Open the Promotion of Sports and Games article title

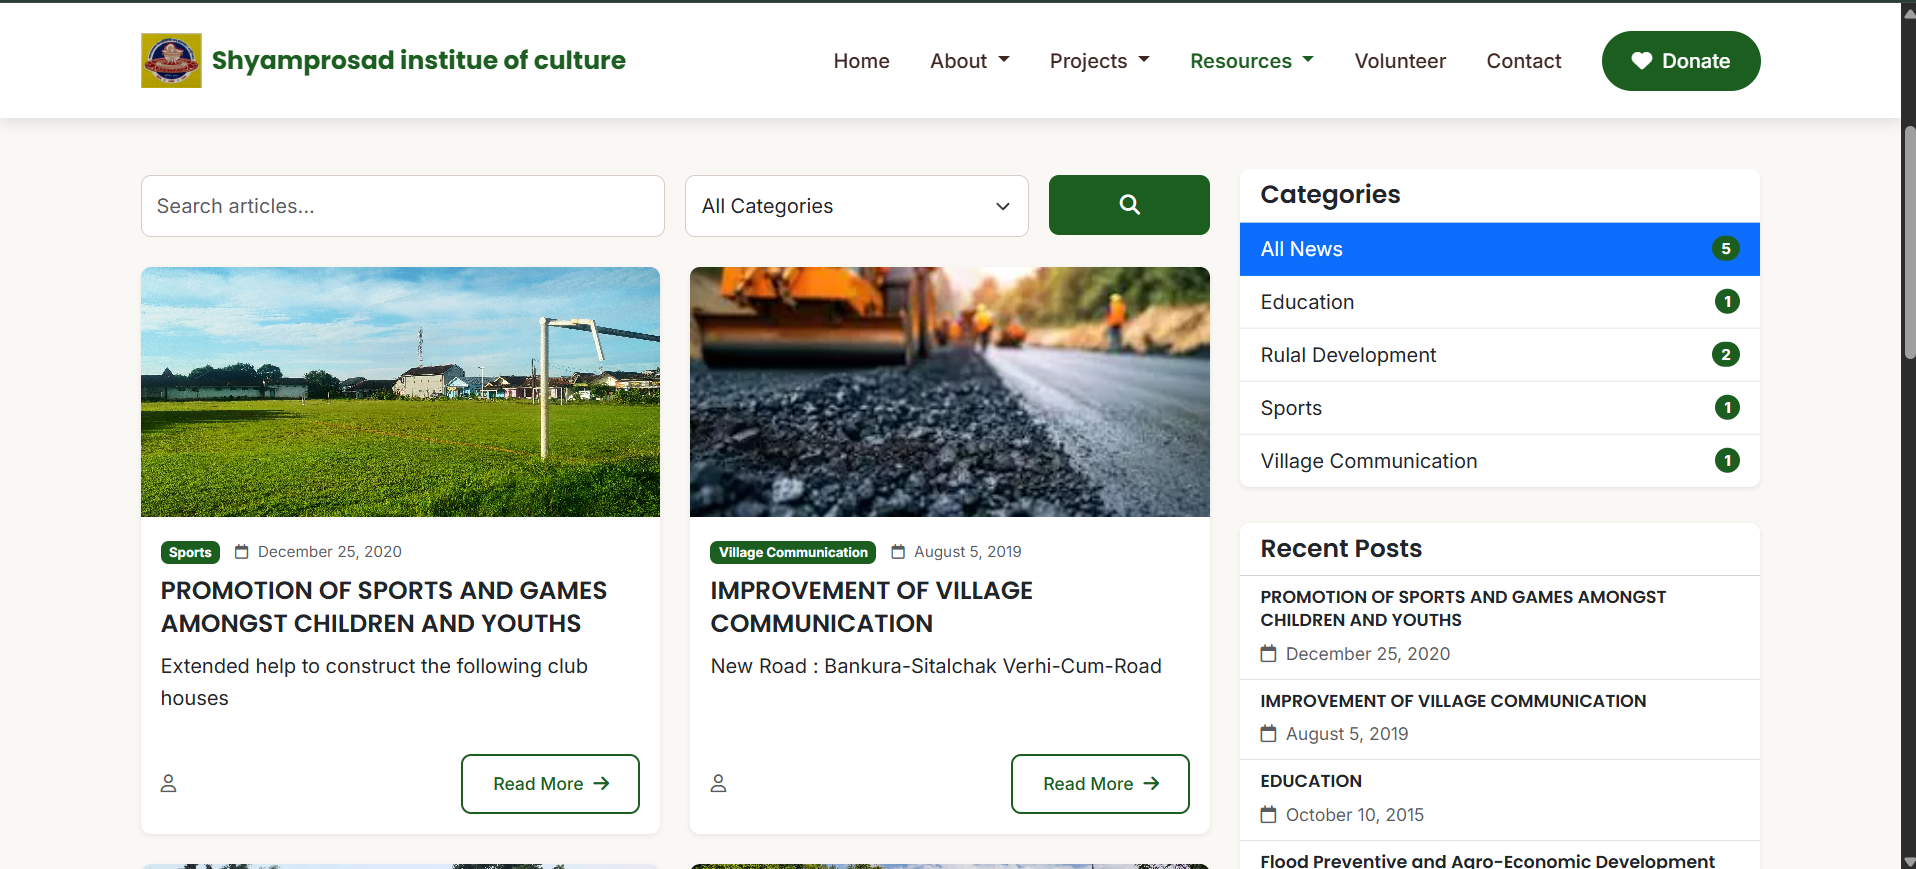384,607
